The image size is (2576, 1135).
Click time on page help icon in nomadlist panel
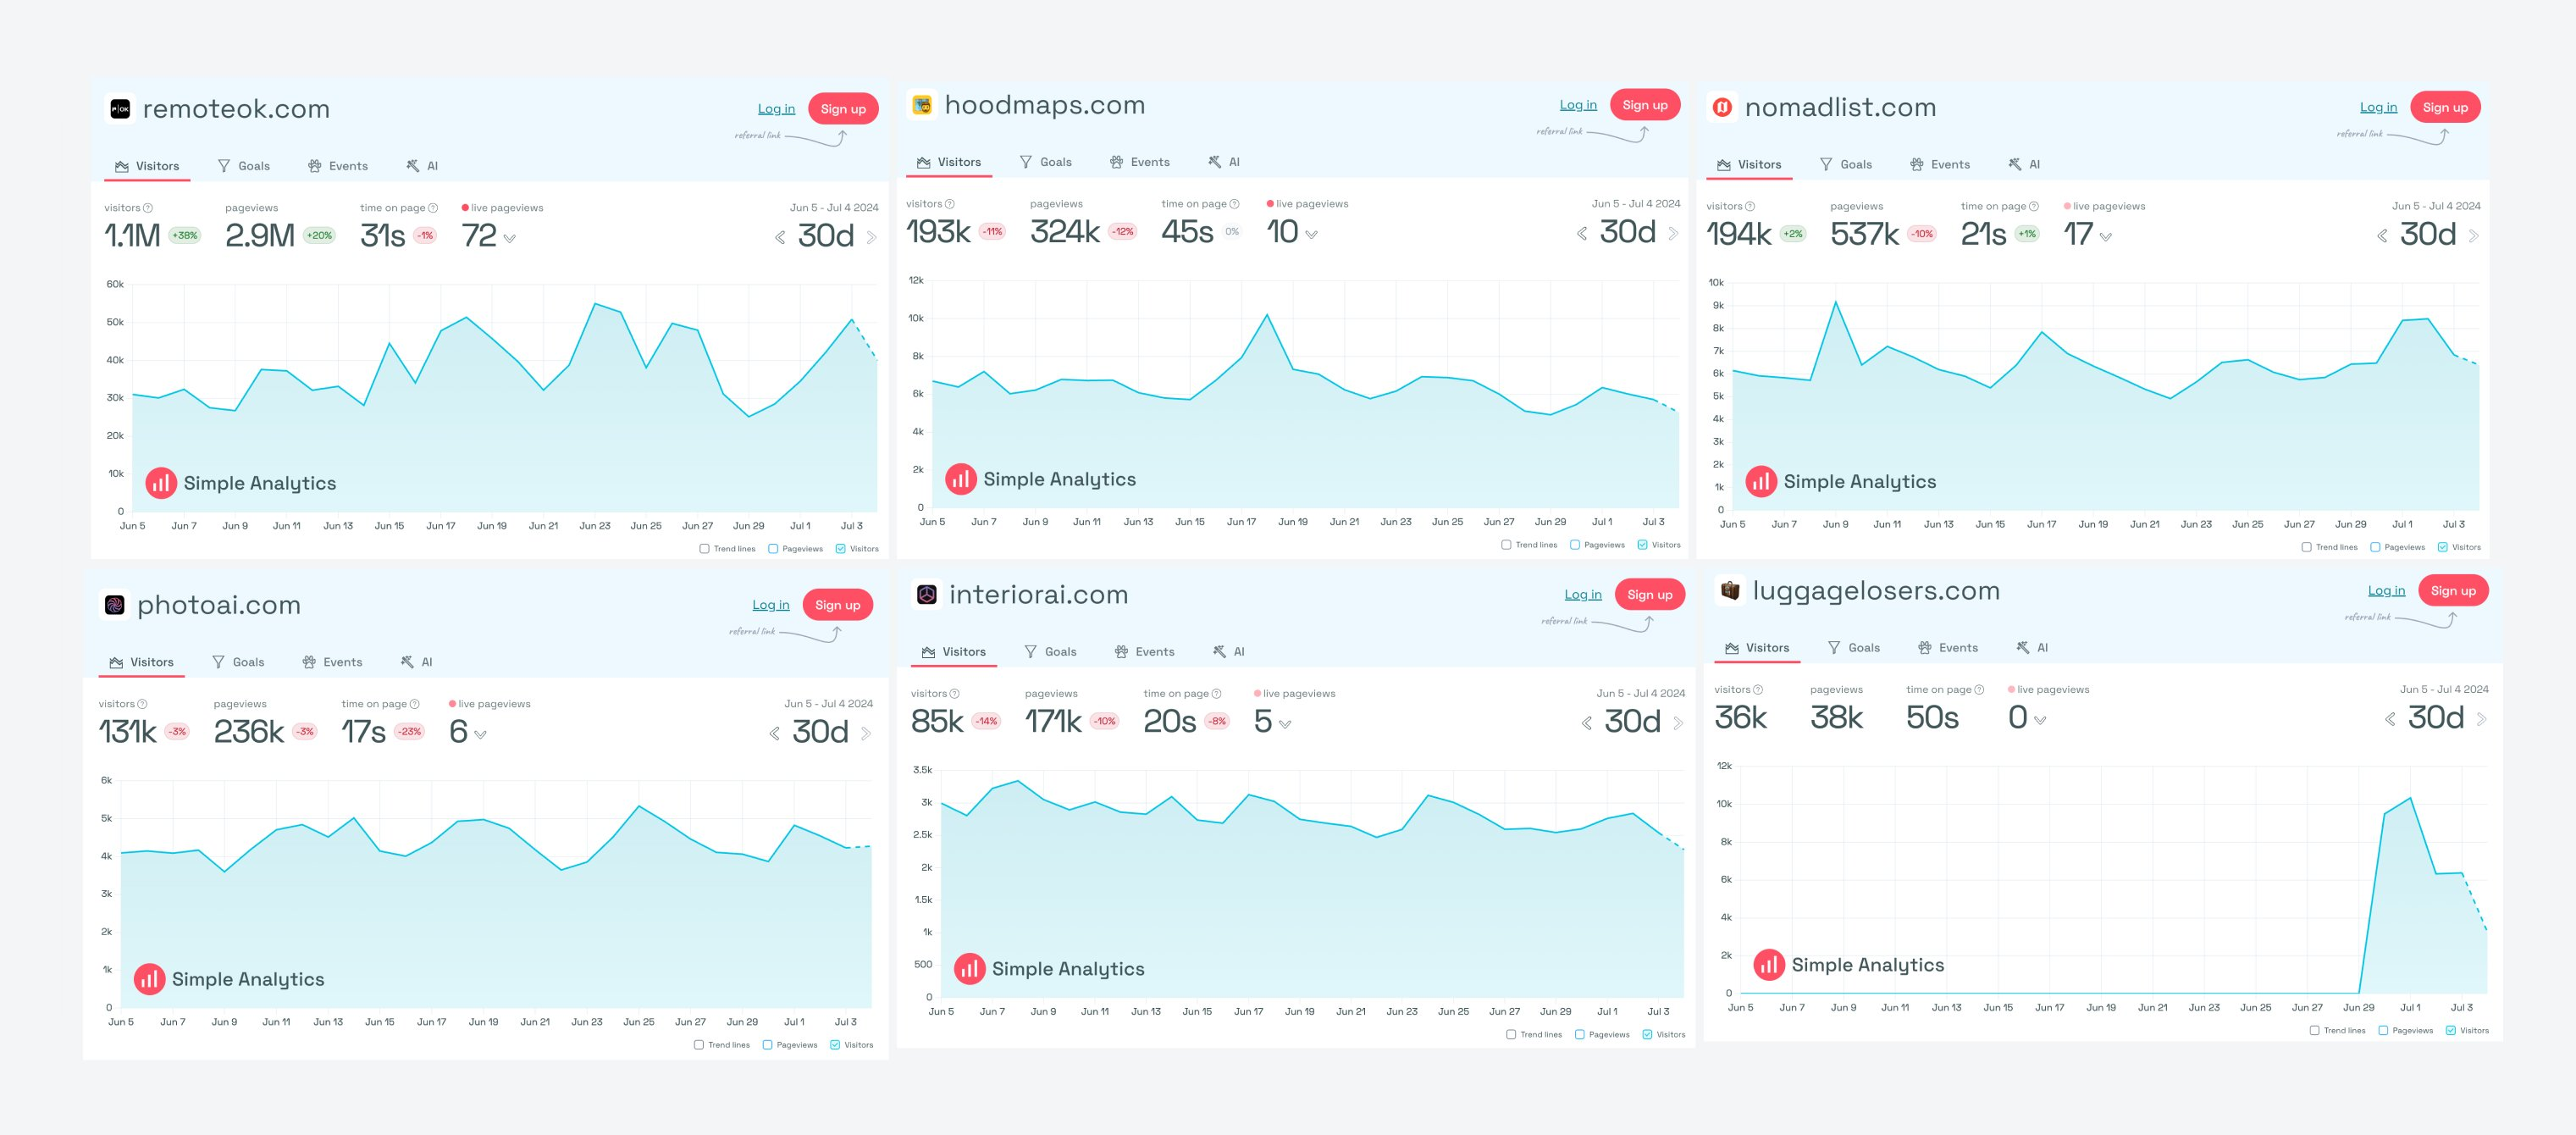(x=2034, y=206)
